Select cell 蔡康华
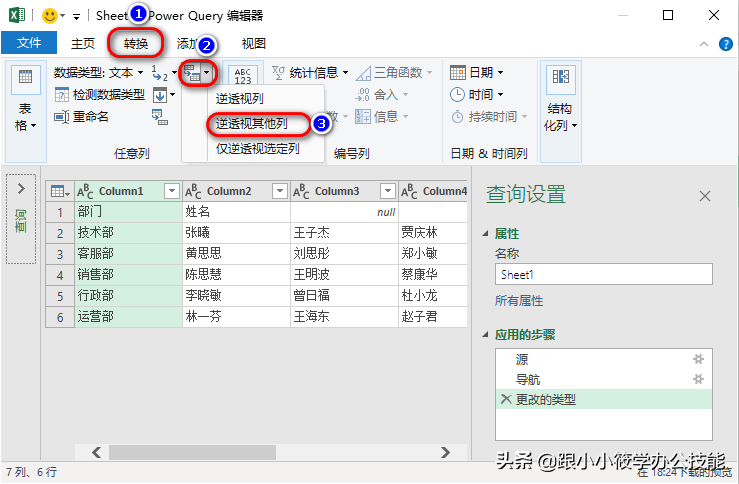739x484 pixels. (433, 274)
